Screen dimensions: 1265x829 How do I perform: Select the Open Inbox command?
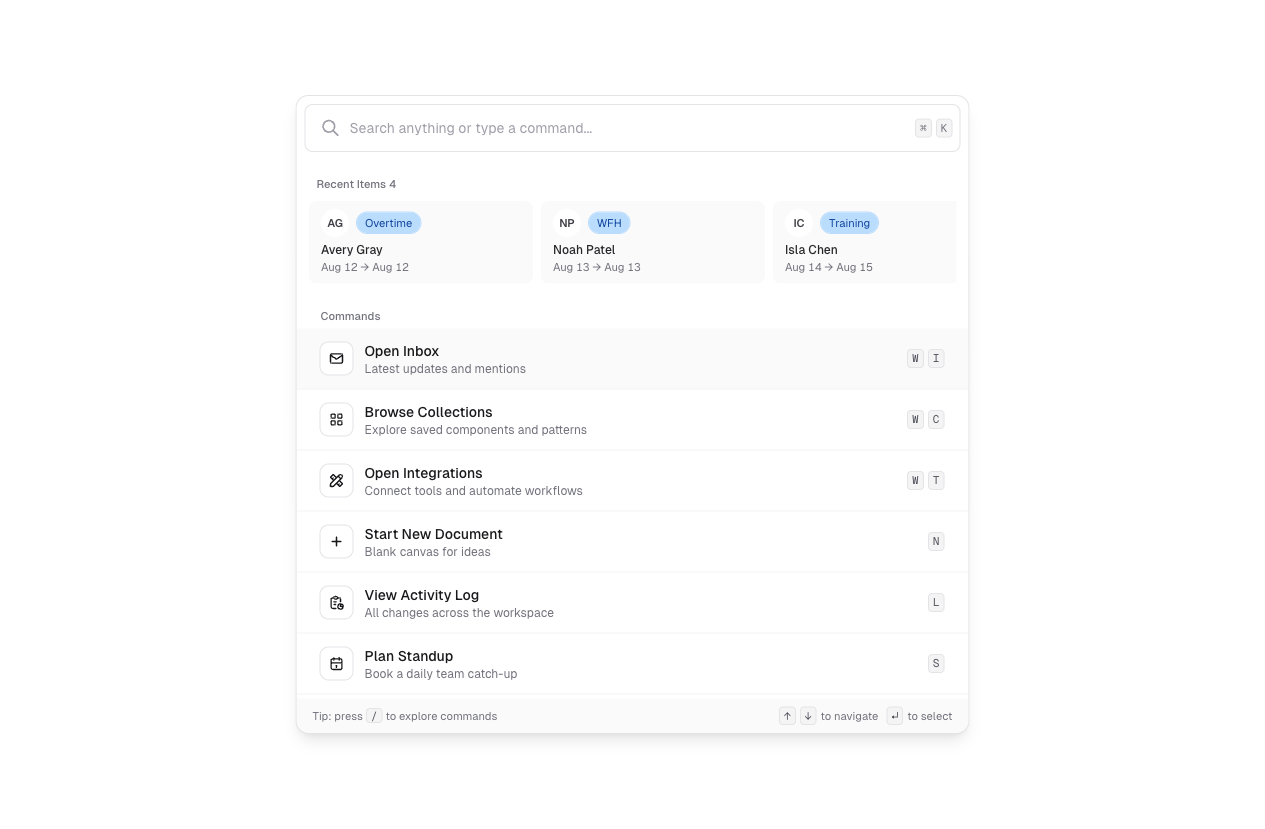(632, 359)
